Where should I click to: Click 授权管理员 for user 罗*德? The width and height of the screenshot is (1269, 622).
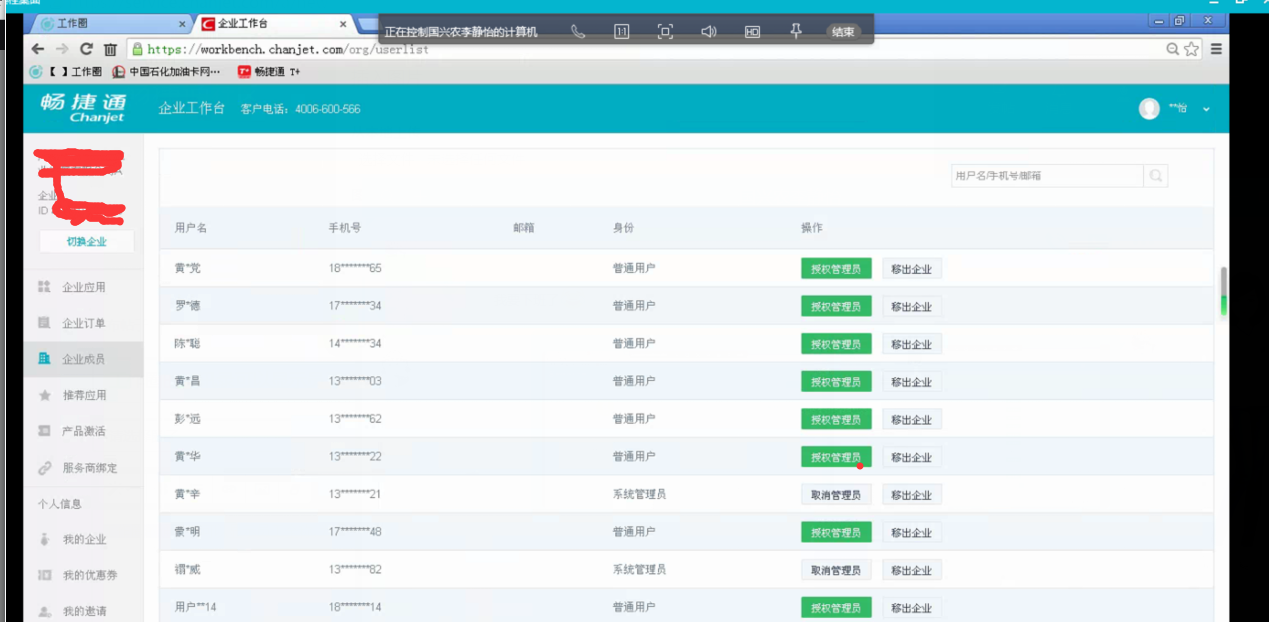836,306
